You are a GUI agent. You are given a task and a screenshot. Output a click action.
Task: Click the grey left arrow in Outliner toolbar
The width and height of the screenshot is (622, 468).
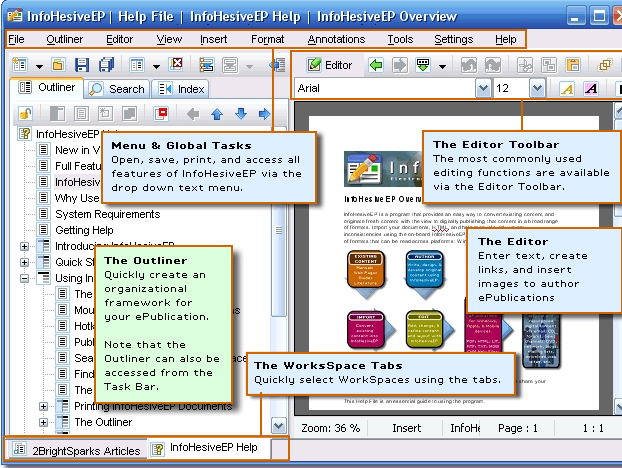coord(193,114)
